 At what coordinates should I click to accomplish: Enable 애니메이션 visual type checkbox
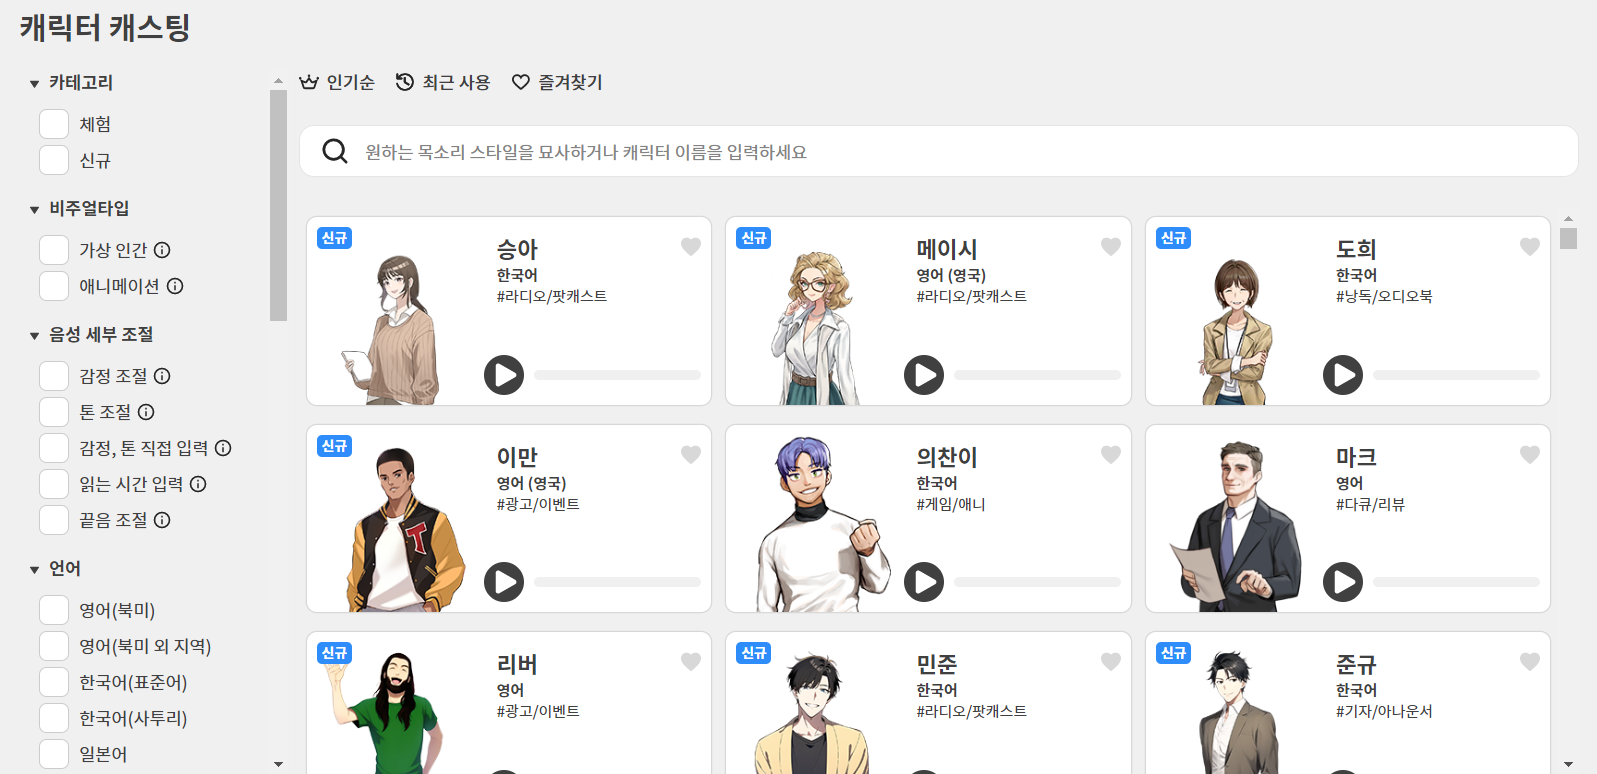(54, 286)
